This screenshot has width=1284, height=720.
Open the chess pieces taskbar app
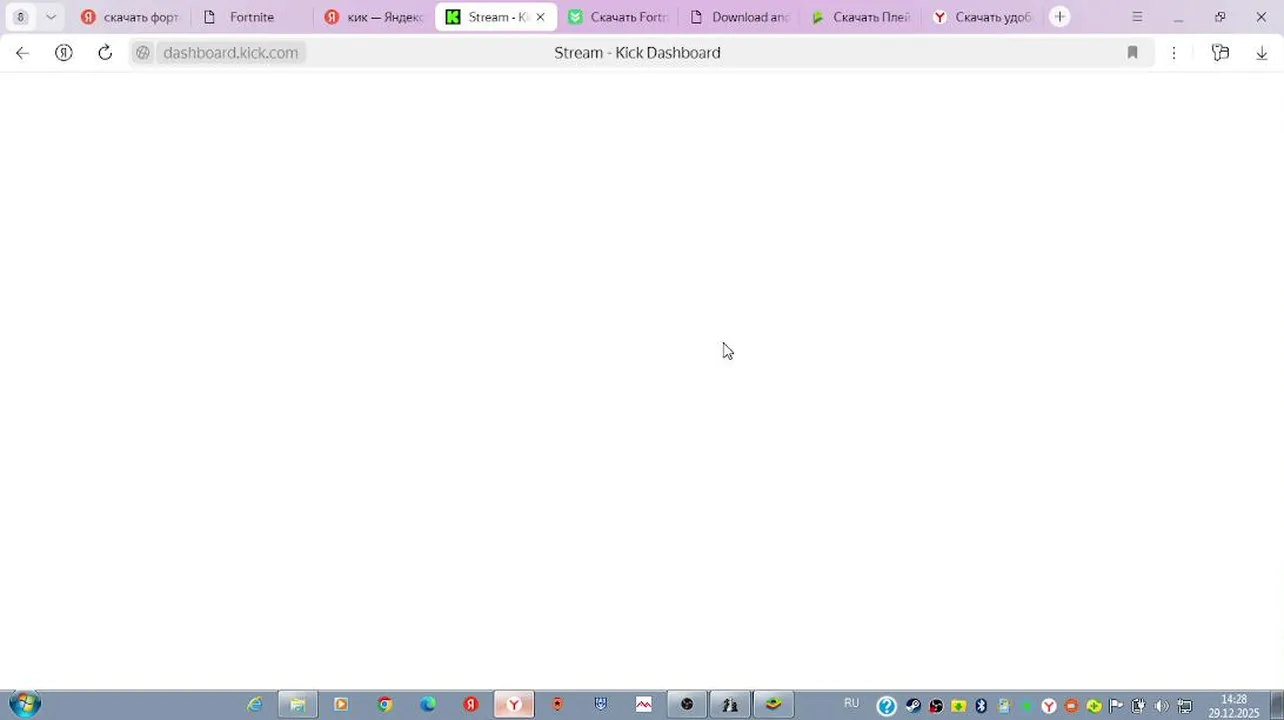click(730, 705)
